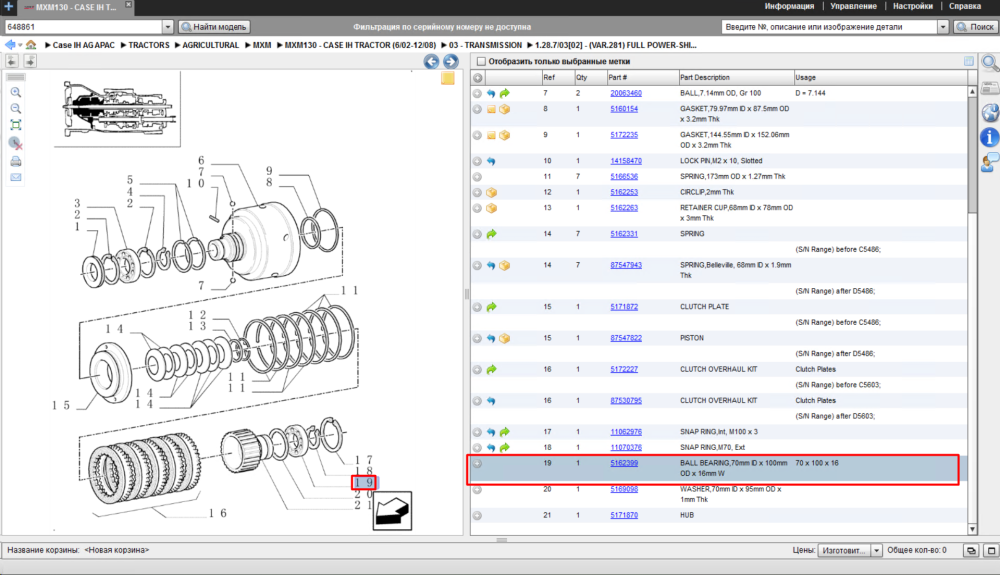Open part number link 20063460
The height and width of the screenshot is (575, 1000).
tap(626, 93)
